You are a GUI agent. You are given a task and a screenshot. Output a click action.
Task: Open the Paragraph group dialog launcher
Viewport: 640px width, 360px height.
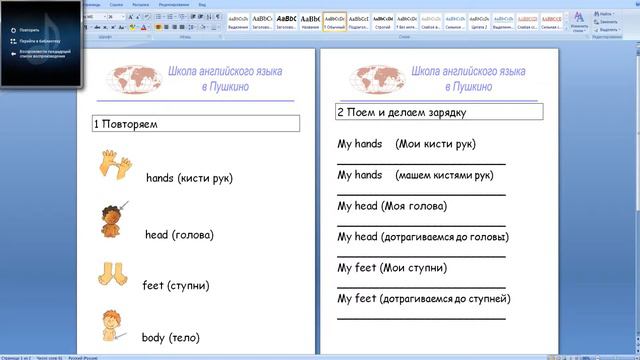pyautogui.click(x=220, y=37)
